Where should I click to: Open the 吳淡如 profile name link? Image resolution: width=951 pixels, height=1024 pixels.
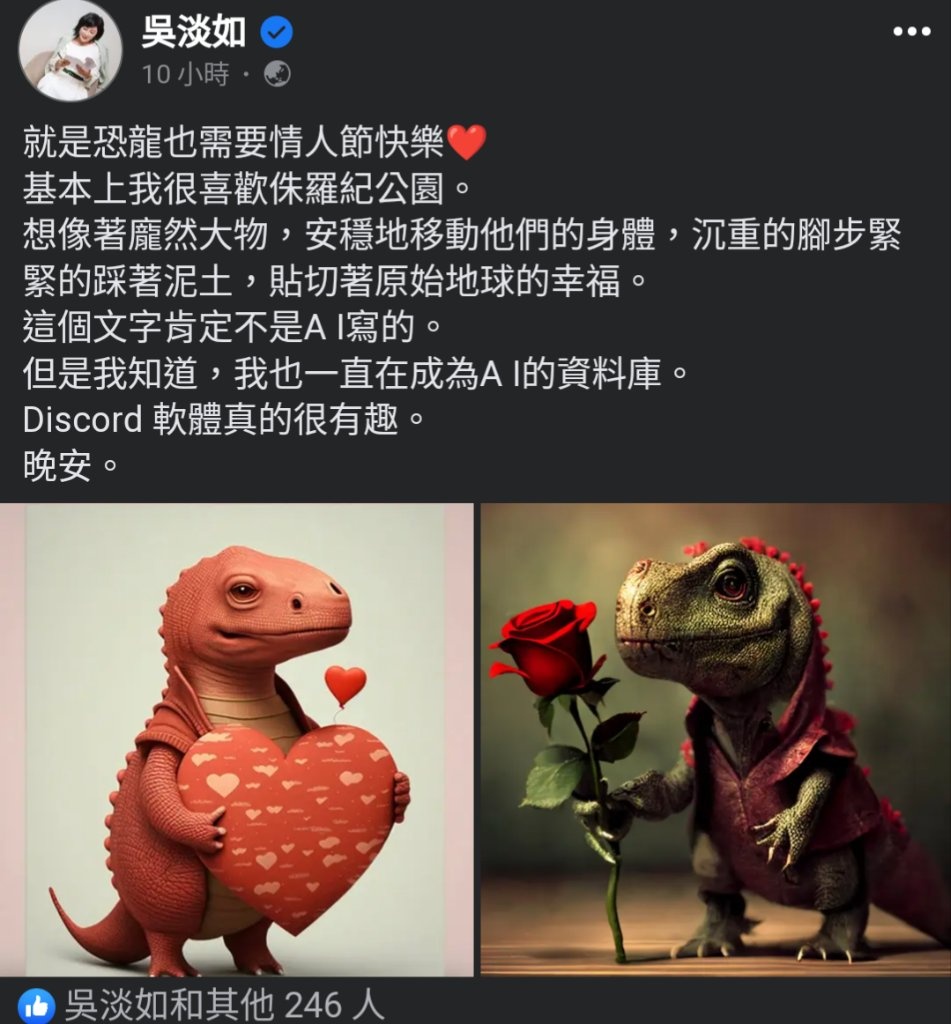coord(194,32)
